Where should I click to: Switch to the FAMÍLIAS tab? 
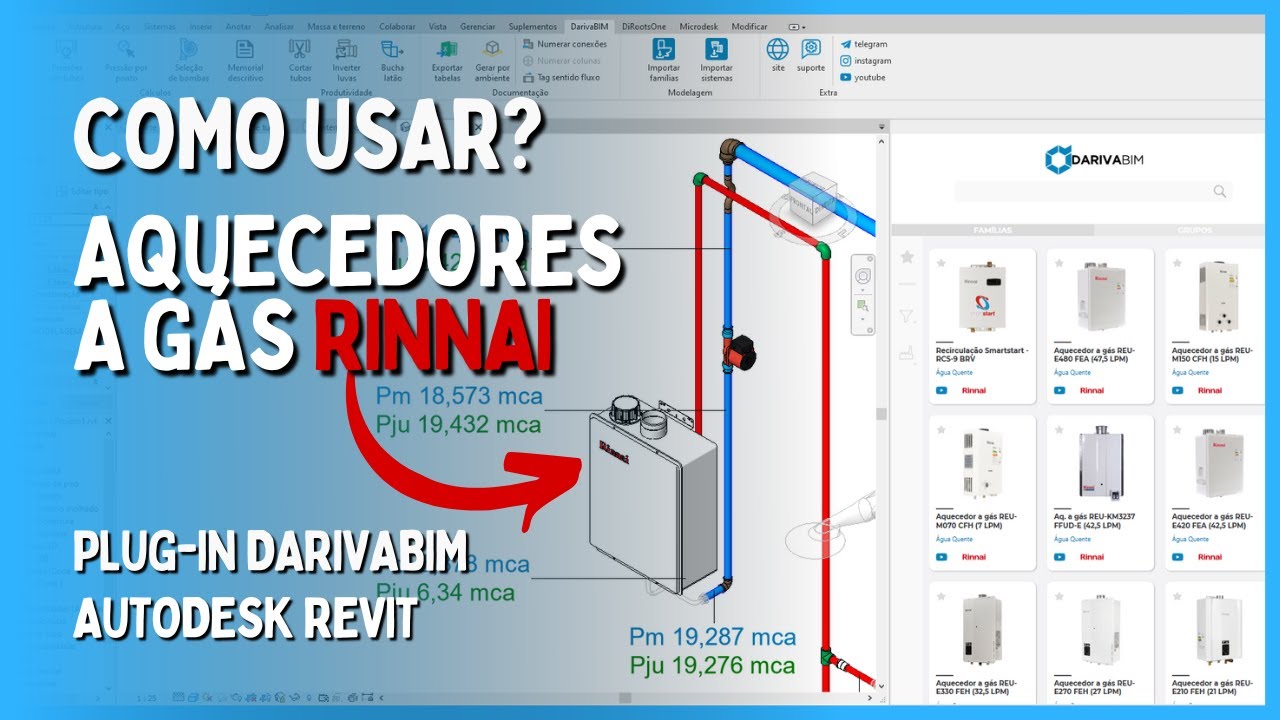click(x=993, y=230)
